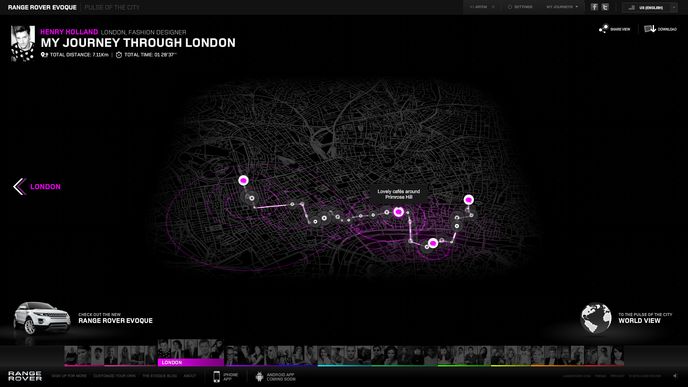This screenshot has height=387, width=688.
Task: Select the Primrose Hill cafés map marker
Action: [398, 212]
